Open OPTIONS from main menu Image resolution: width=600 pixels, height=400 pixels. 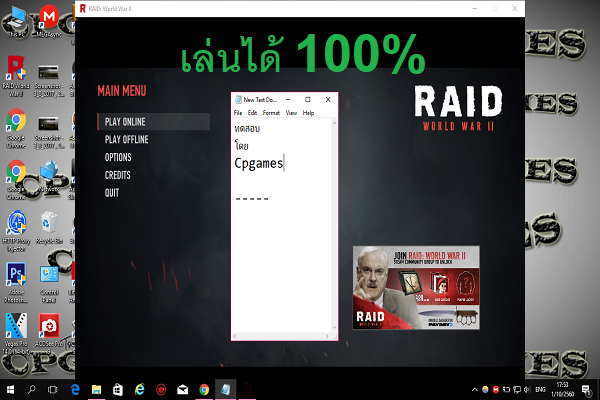pyautogui.click(x=118, y=157)
